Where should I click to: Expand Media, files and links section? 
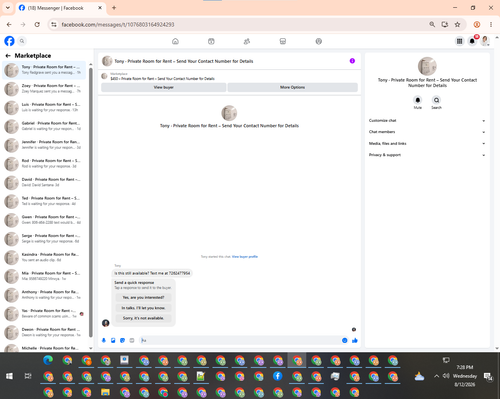pyautogui.click(x=427, y=144)
